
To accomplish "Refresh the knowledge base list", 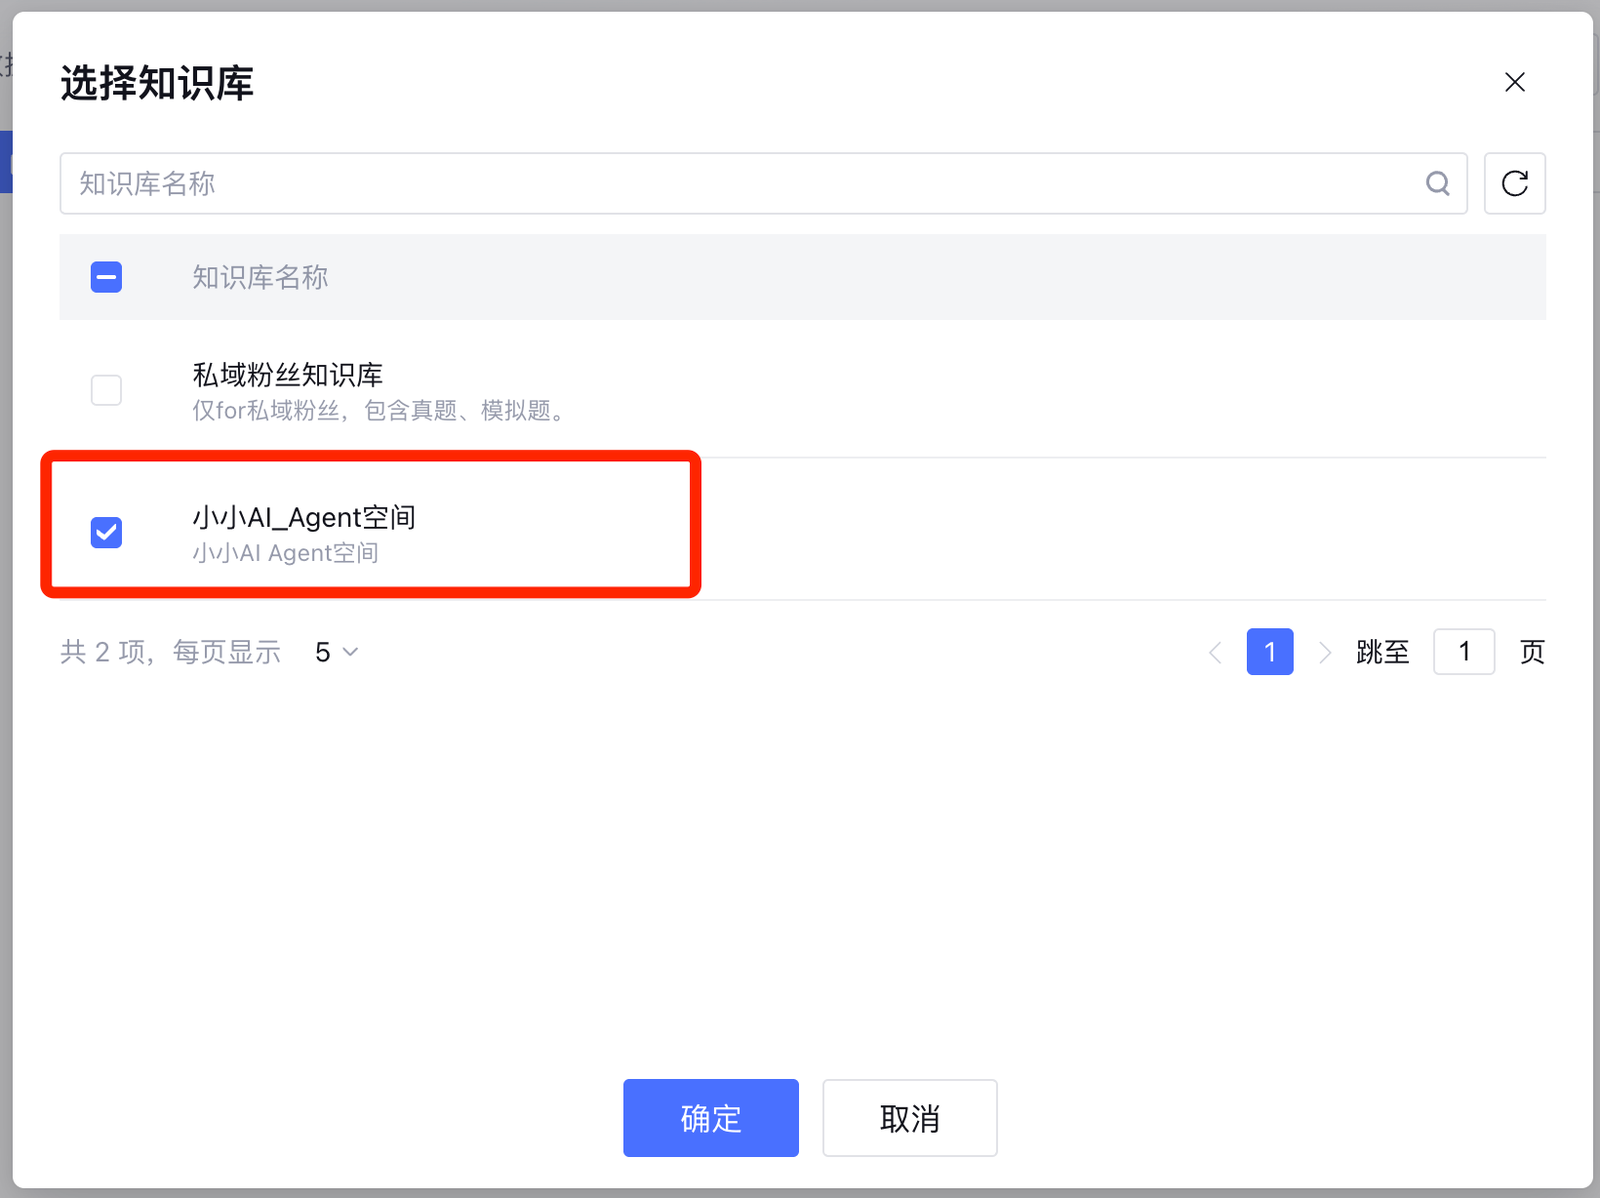I will pyautogui.click(x=1514, y=183).
